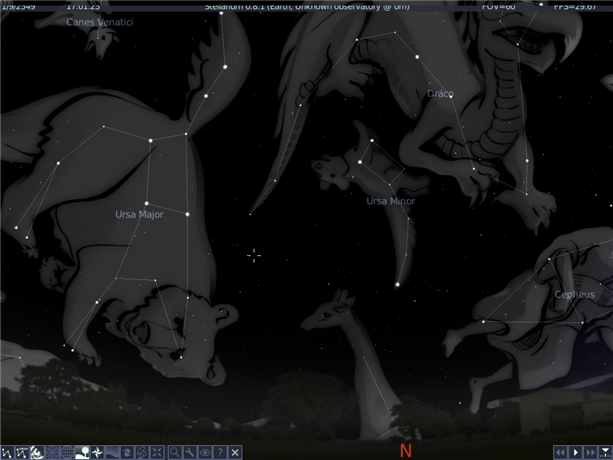Select bright star Kochab in Ursa Minor bowl
613x460 pixels.
pyautogui.click(x=360, y=162)
